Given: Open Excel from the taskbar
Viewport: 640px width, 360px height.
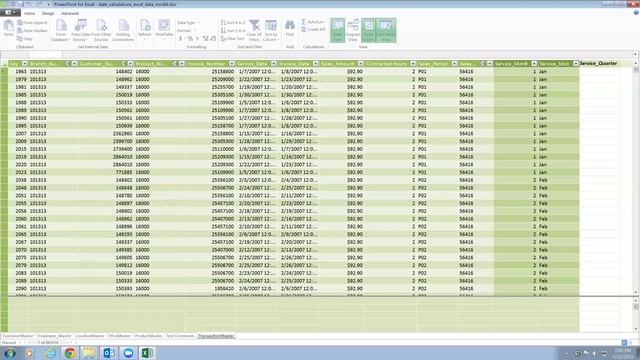Looking at the screenshot, I should (147, 353).
